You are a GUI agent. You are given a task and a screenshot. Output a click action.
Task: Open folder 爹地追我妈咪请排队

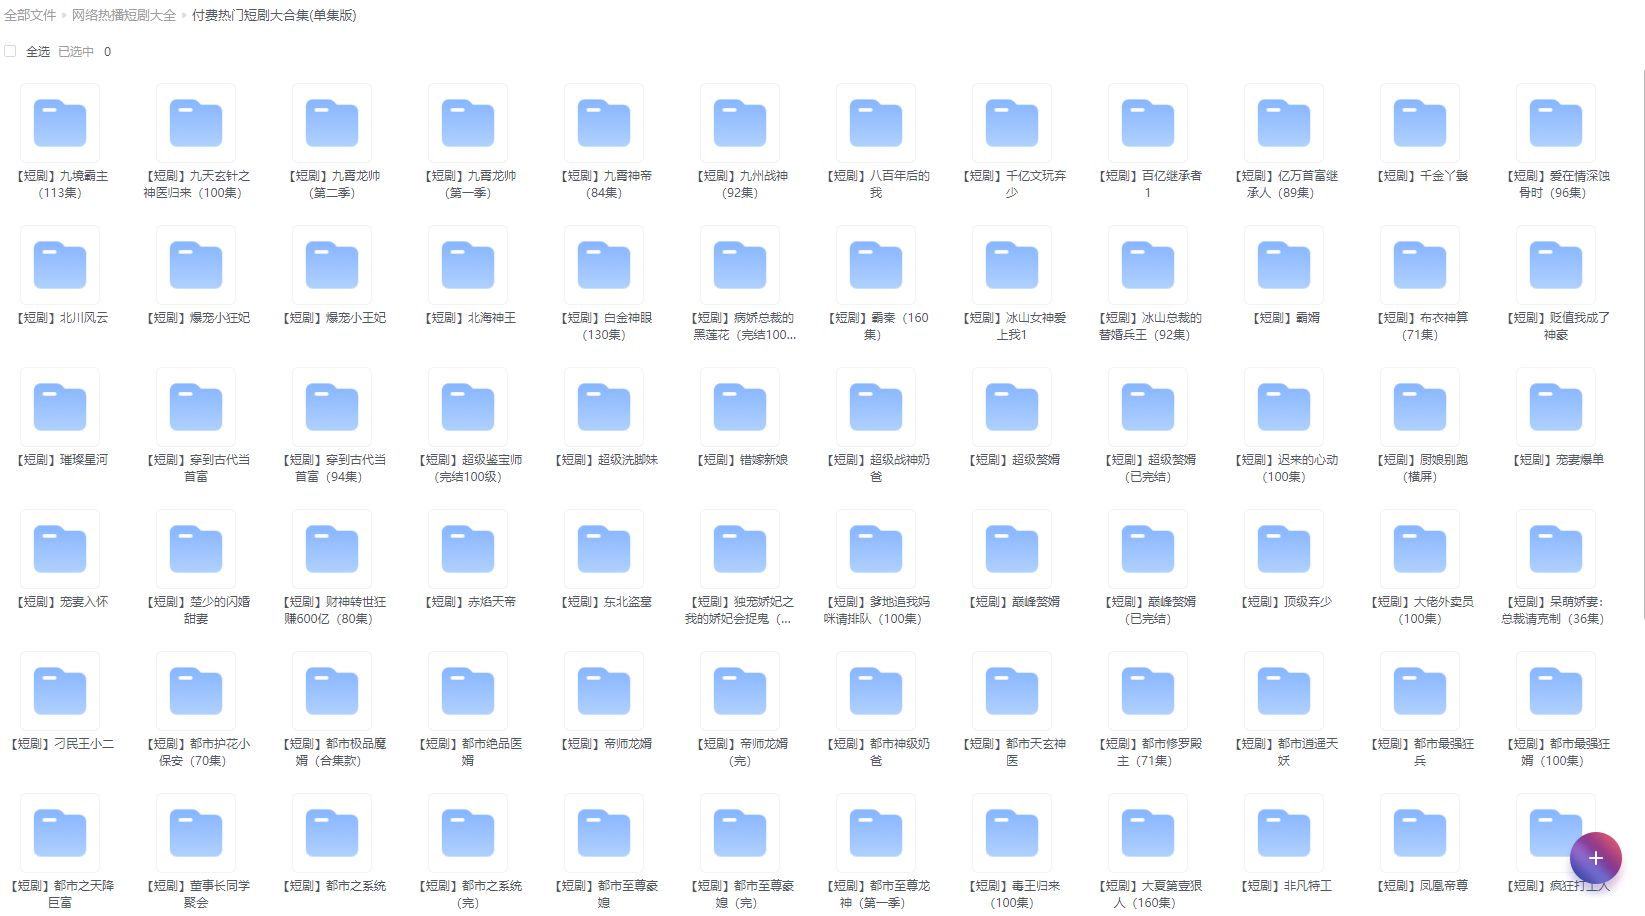(876, 549)
